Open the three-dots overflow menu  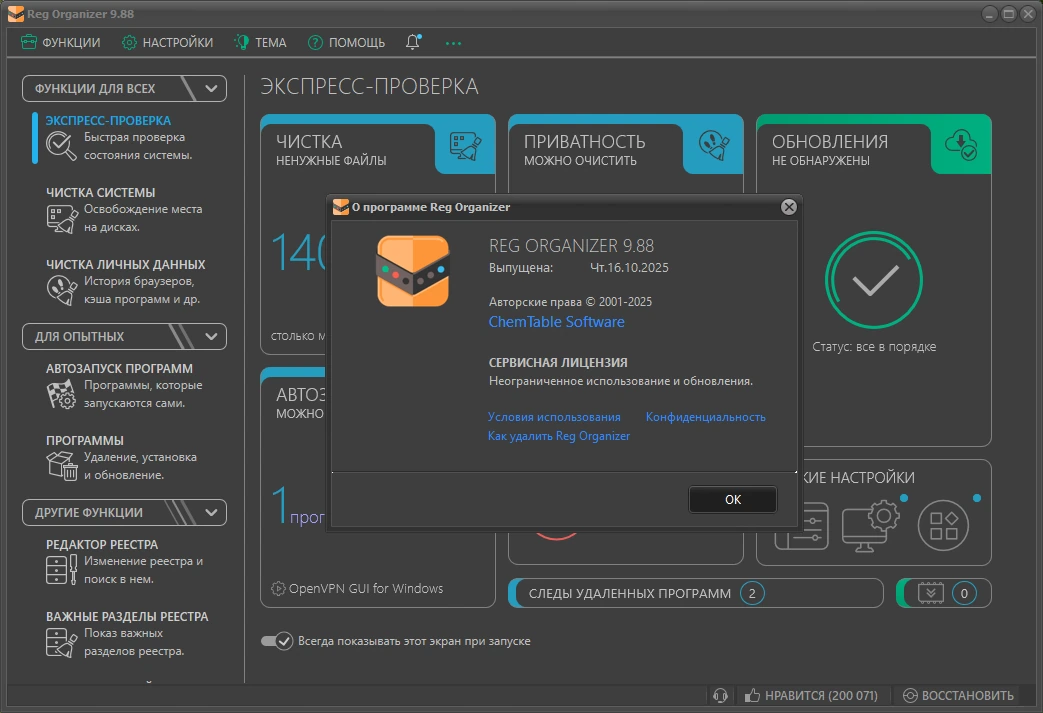pos(453,43)
